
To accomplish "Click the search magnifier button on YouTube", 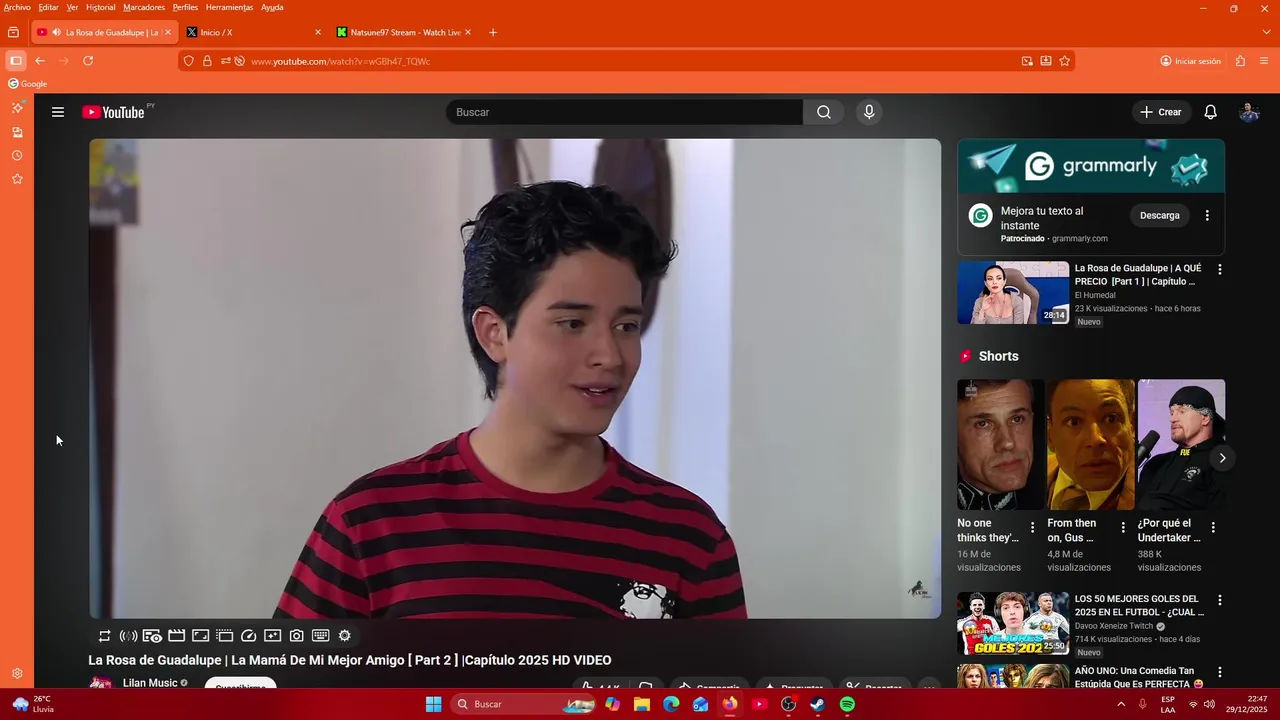I will [x=823, y=112].
